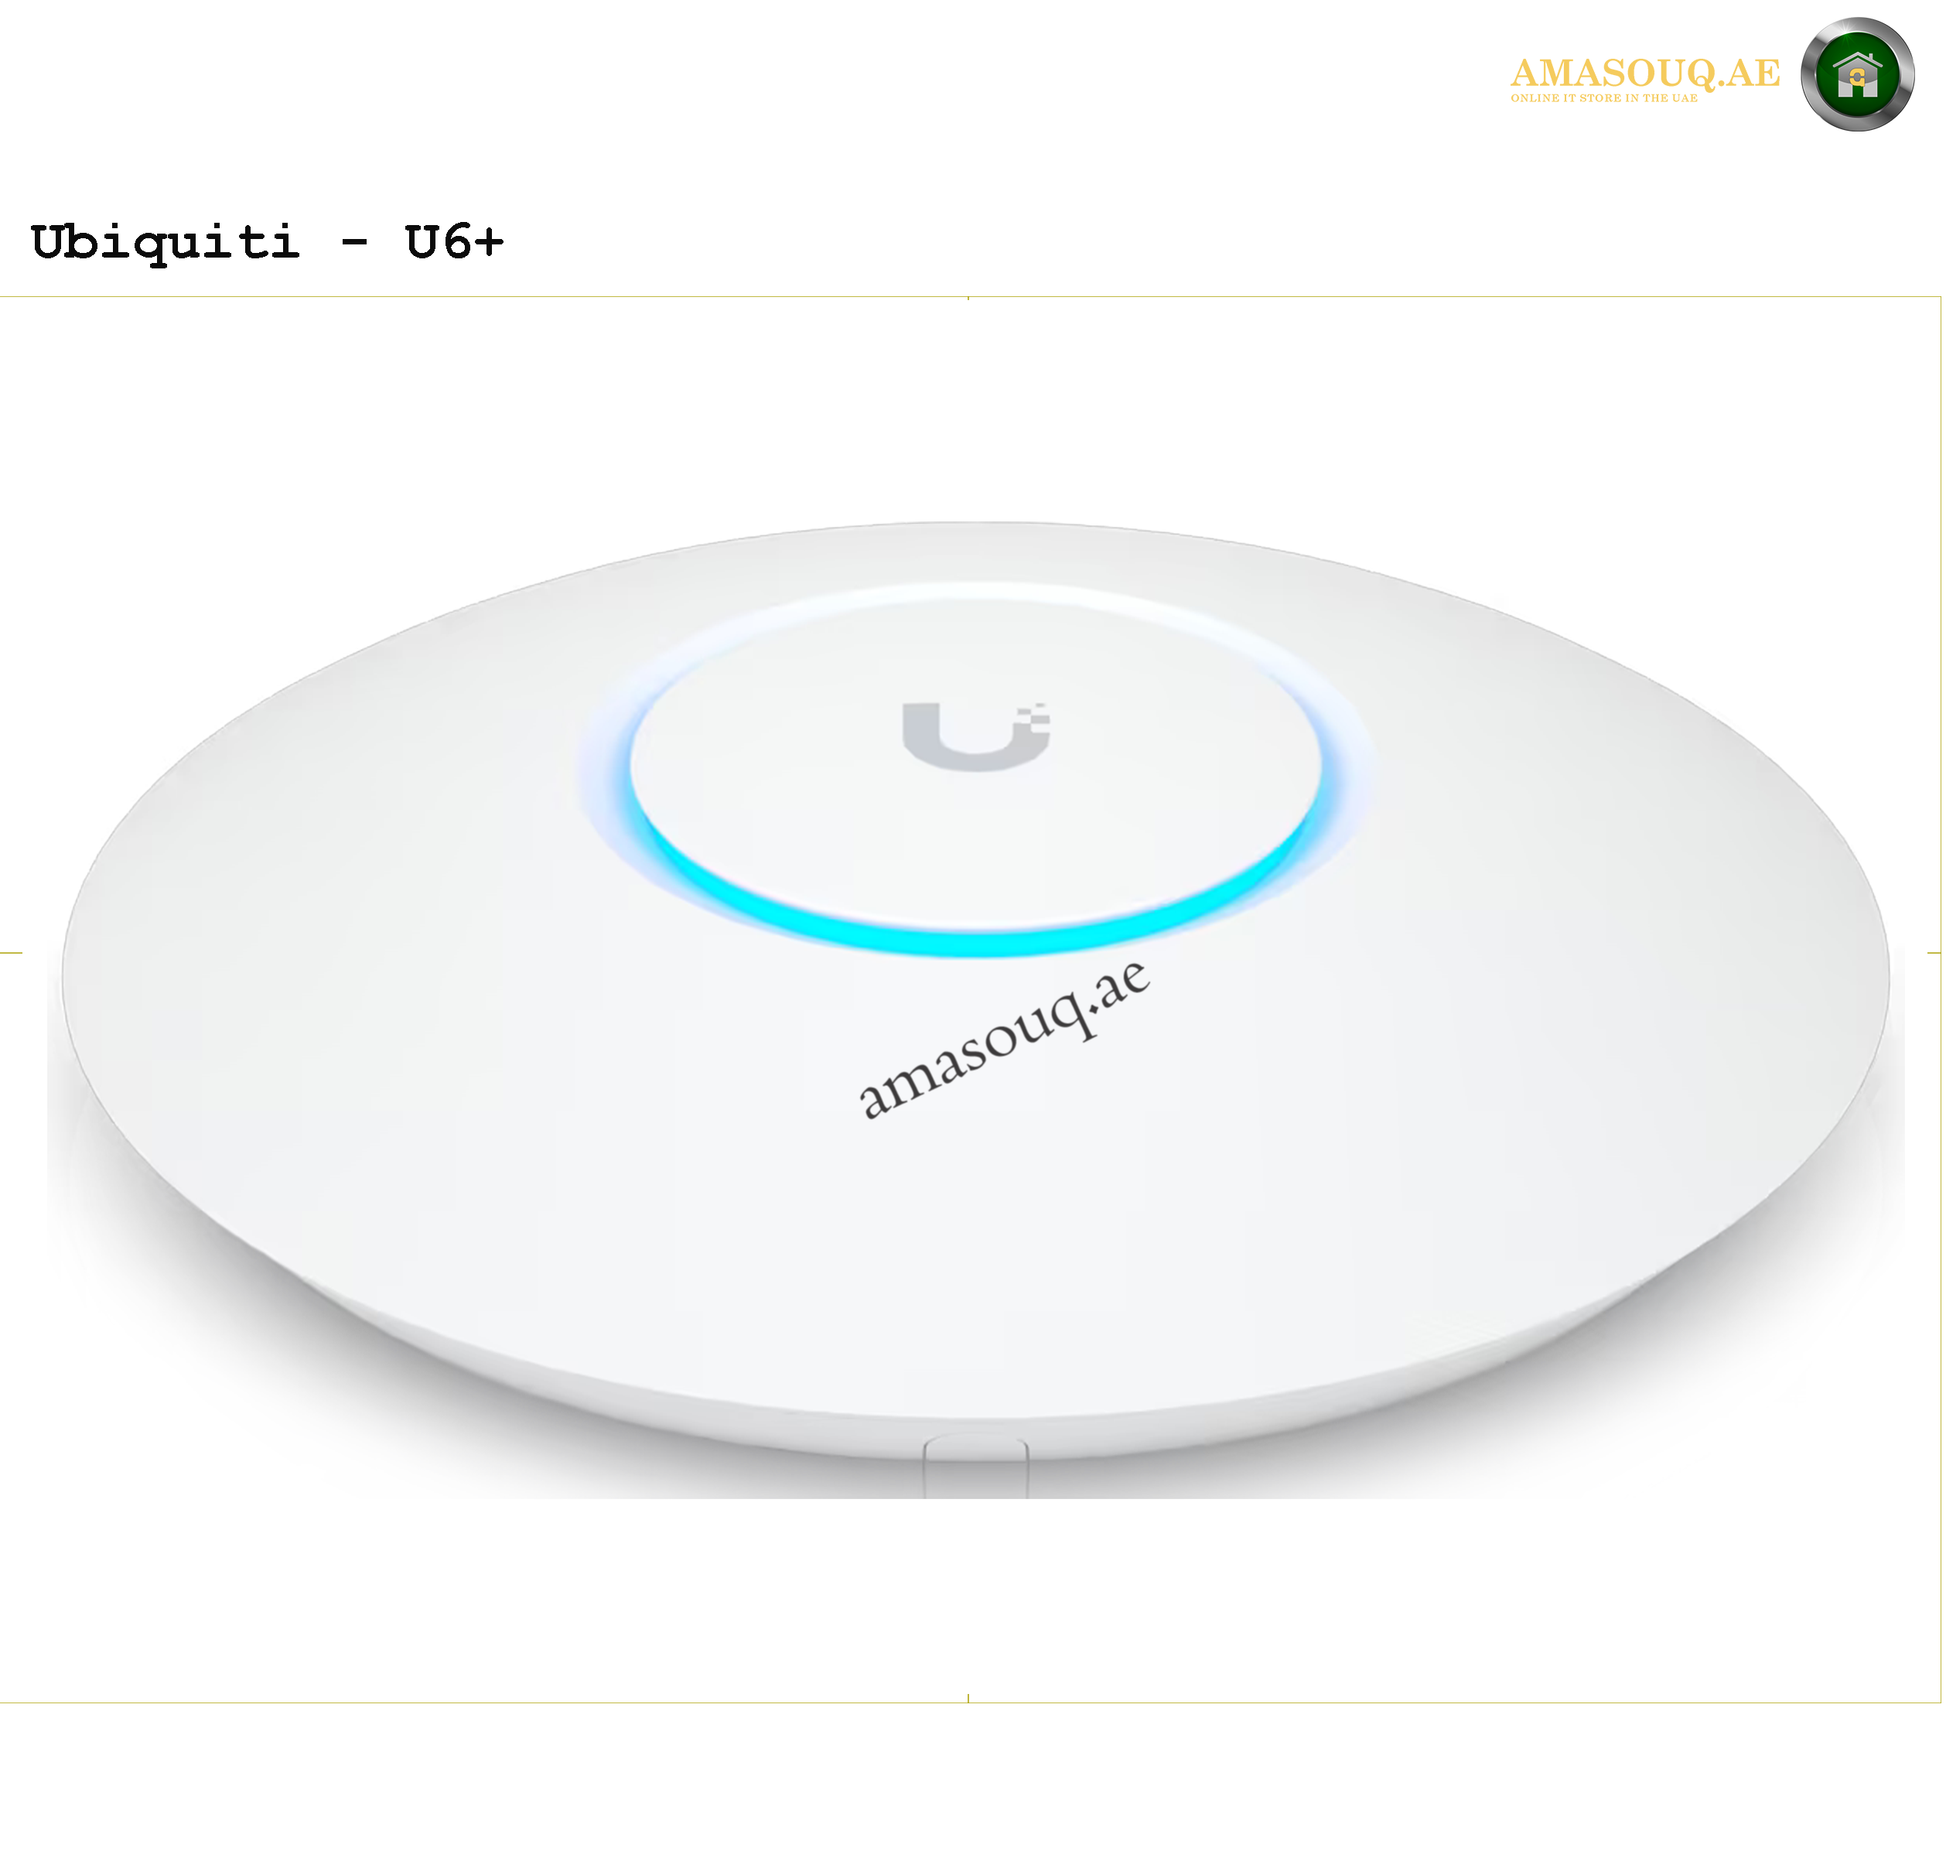Click the green home icon badge
This screenshot has width=1946, height=1875.
(1857, 74)
